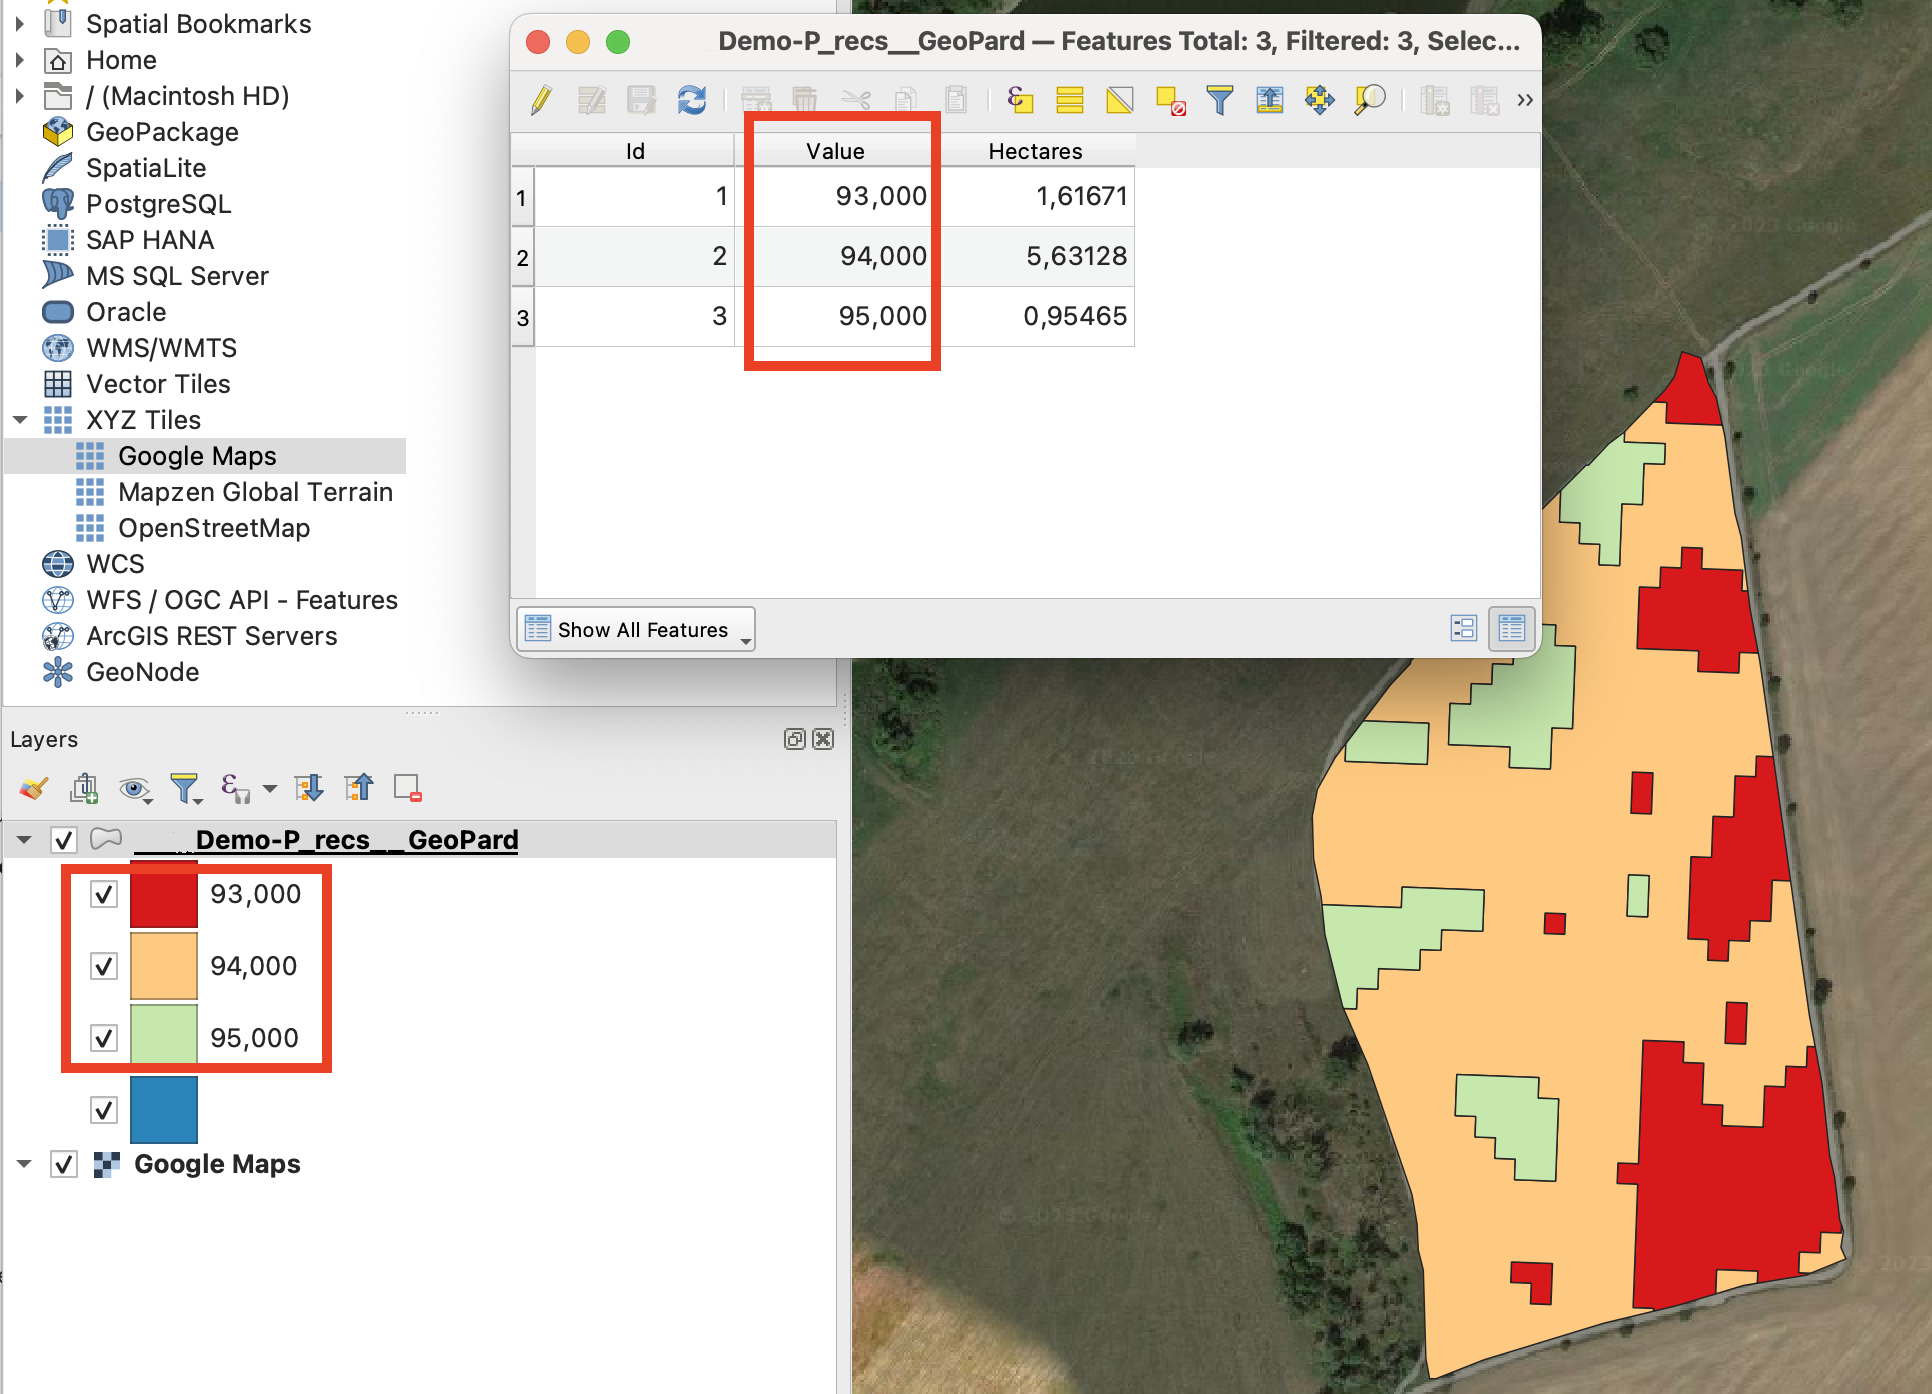Switch to form view button
1932x1394 pixels.
pos(1463,628)
